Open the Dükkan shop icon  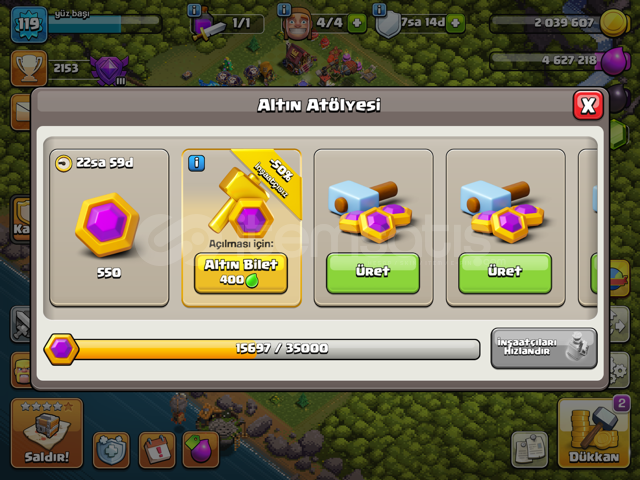pyautogui.click(x=593, y=433)
